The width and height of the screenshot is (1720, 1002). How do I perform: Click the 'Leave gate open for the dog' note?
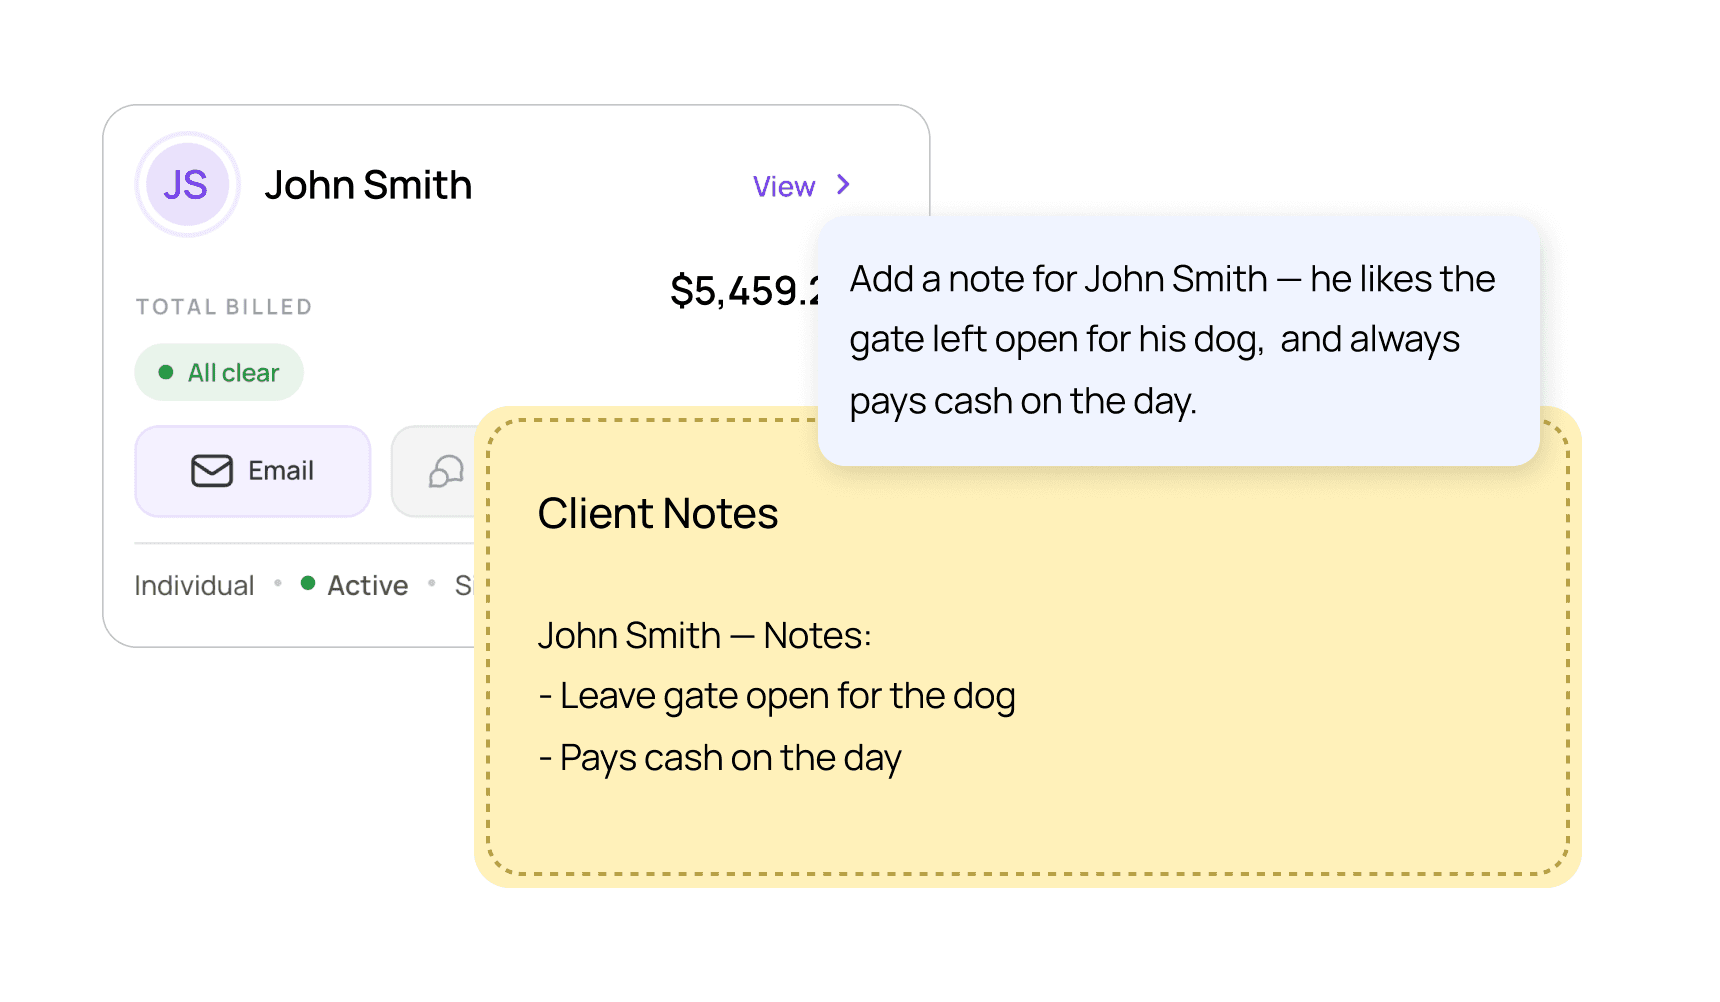coord(777,696)
